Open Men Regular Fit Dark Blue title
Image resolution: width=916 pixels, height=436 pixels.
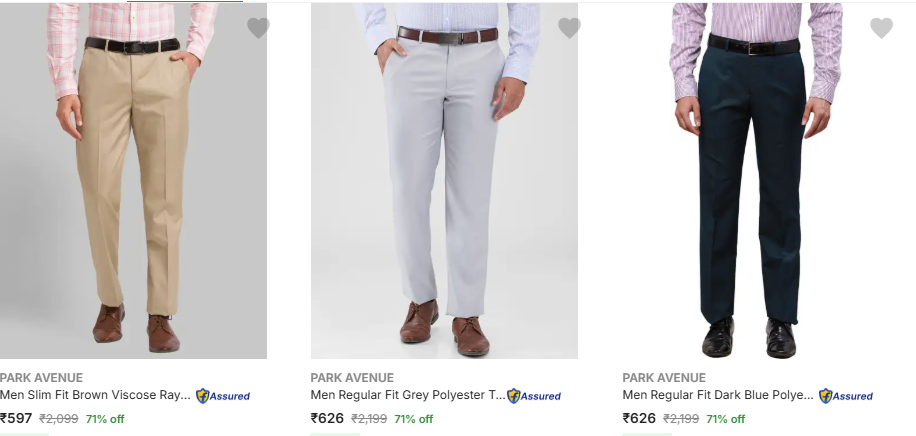click(718, 395)
